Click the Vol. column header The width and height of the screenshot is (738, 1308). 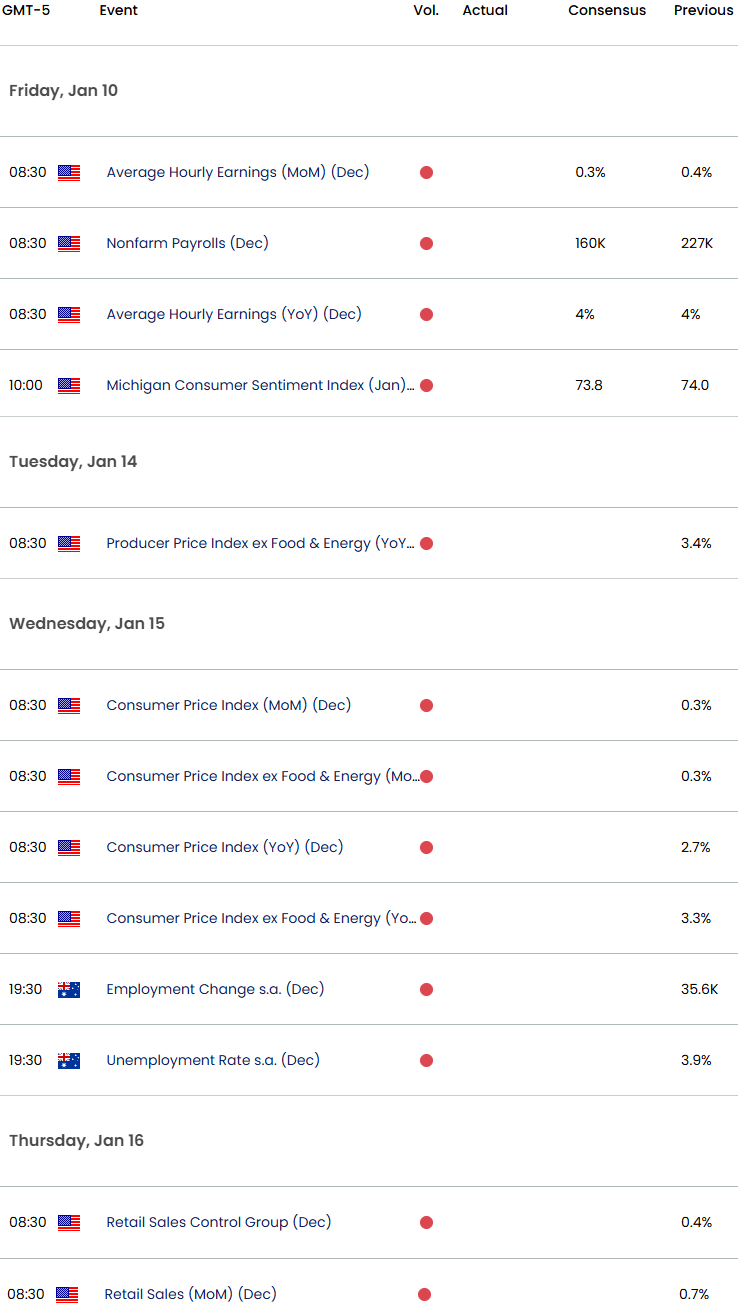tap(426, 10)
